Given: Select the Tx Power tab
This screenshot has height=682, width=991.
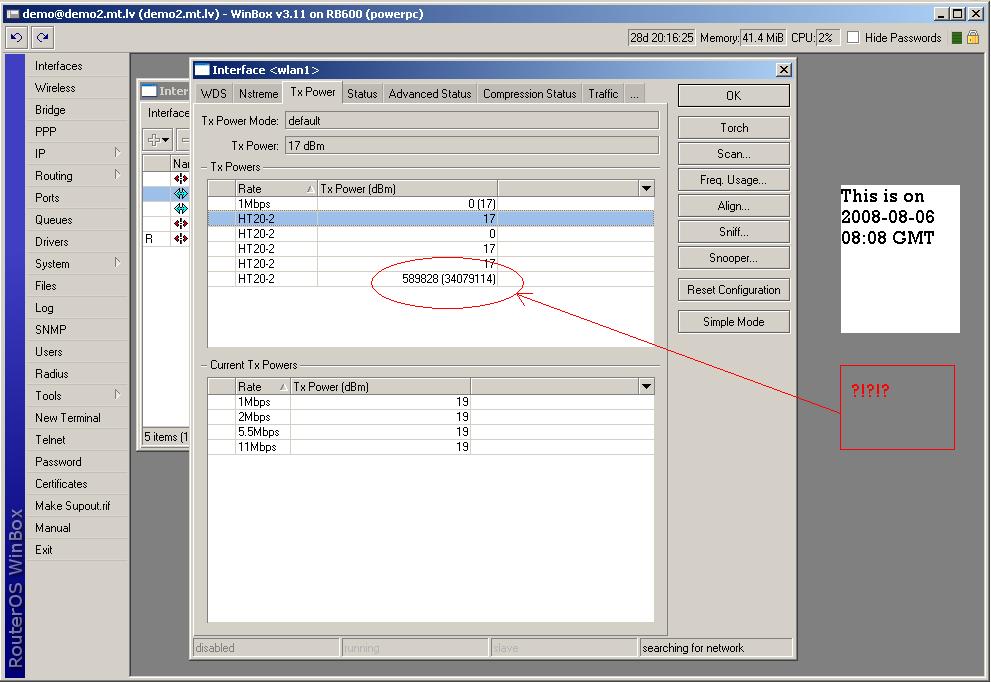Looking at the screenshot, I should click(313, 92).
